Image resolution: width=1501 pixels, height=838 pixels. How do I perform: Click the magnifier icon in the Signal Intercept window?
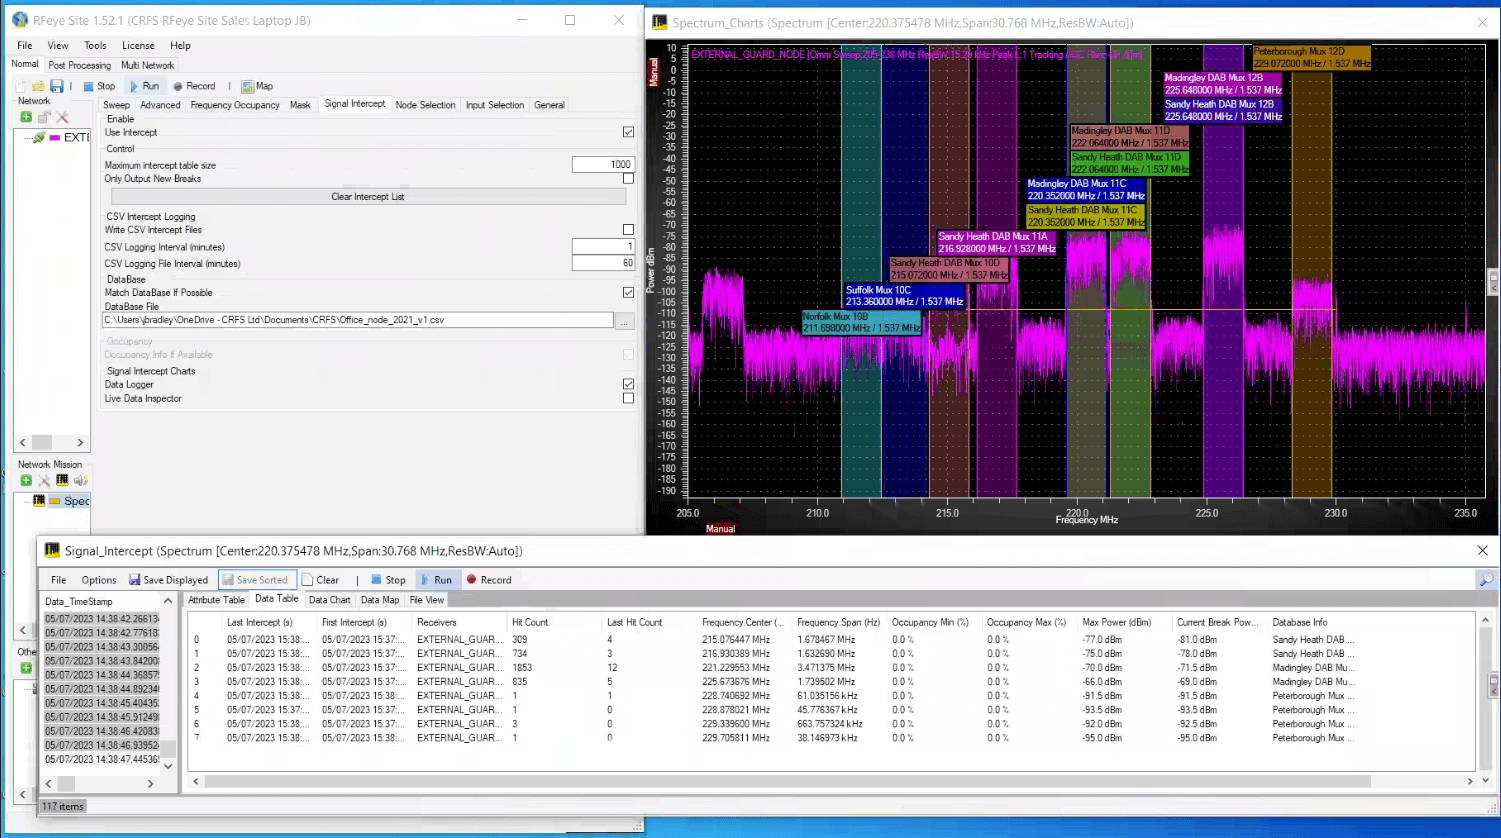tap(1486, 580)
